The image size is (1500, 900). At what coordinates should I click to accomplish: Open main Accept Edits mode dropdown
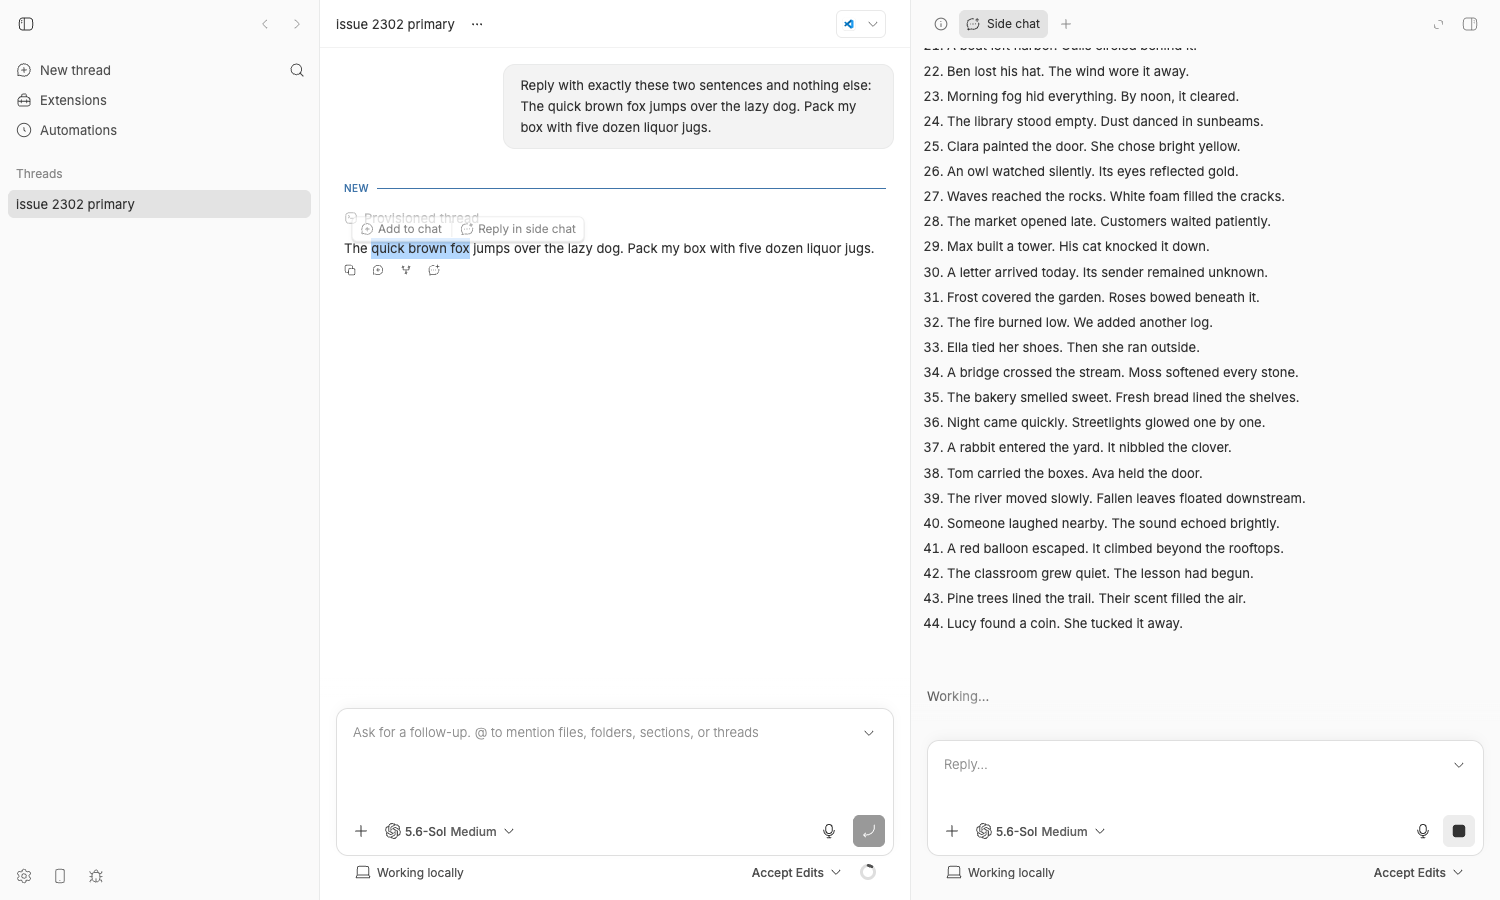(796, 873)
